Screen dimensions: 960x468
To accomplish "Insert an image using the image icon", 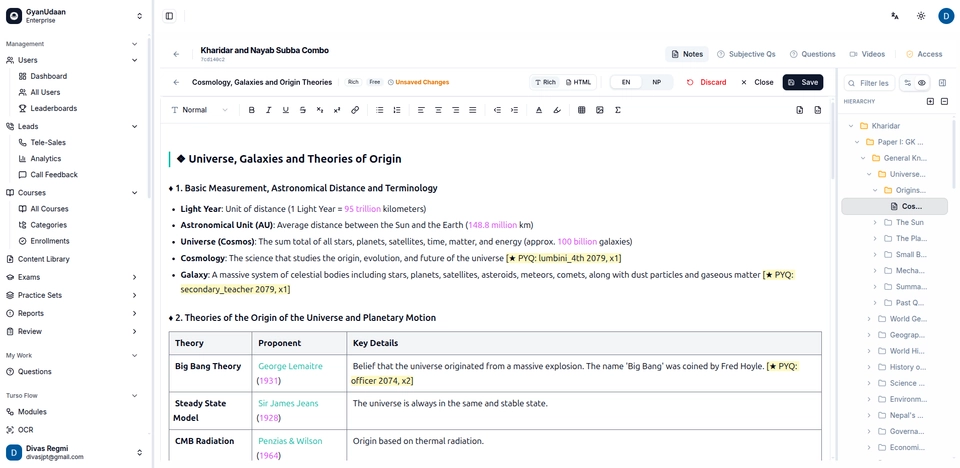I will [x=599, y=110].
